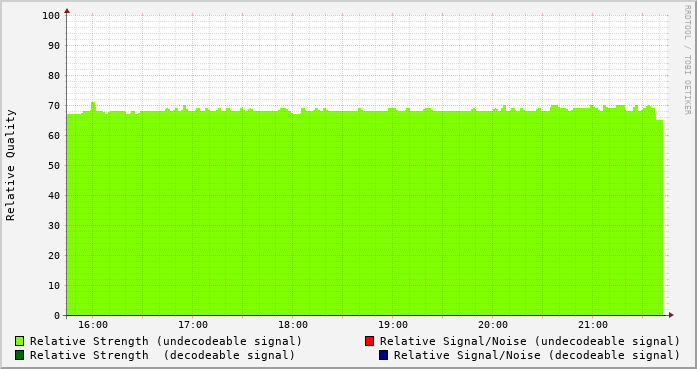Click the 17:00 time axis label

tap(193, 325)
